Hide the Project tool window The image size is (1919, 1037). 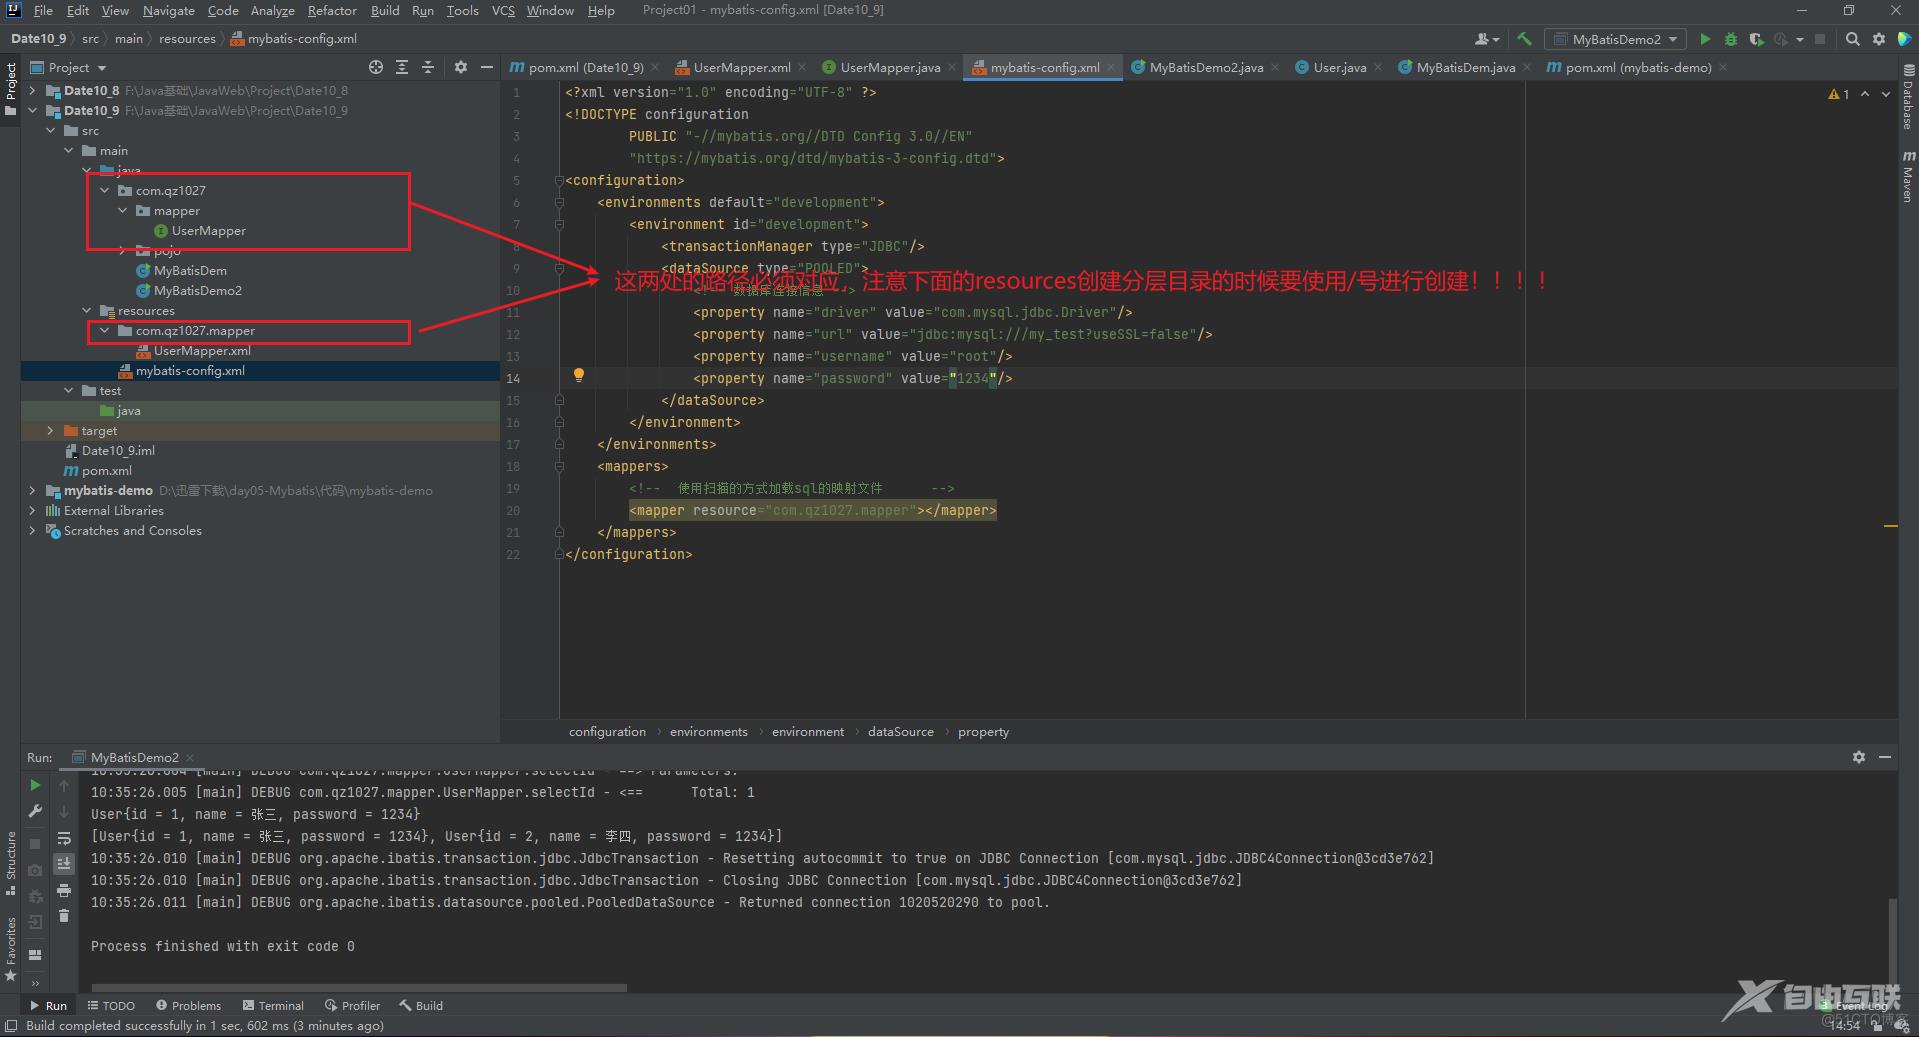tap(487, 67)
